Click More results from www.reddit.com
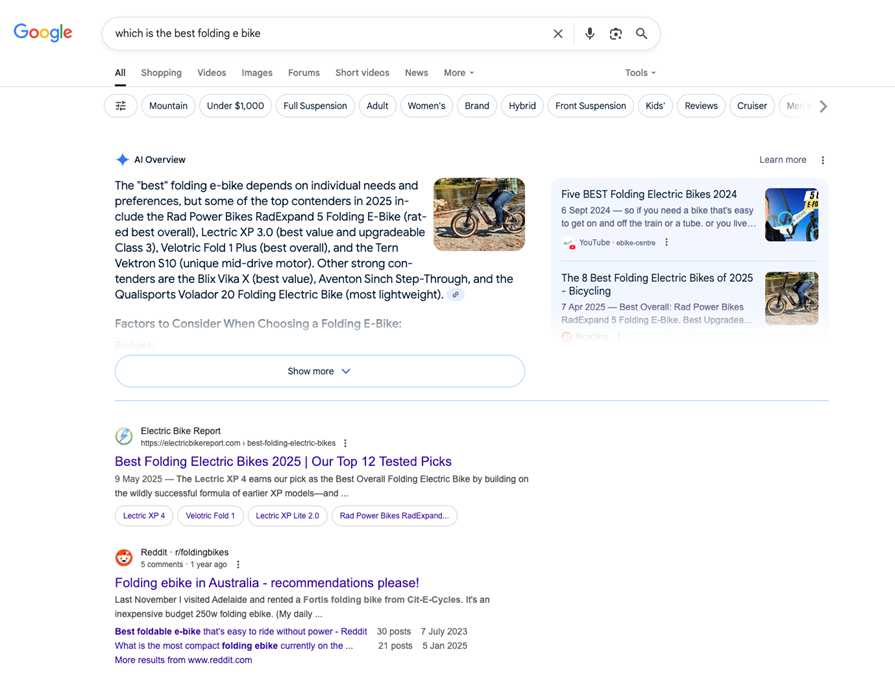Viewport: 895px width, 680px height. [183, 660]
